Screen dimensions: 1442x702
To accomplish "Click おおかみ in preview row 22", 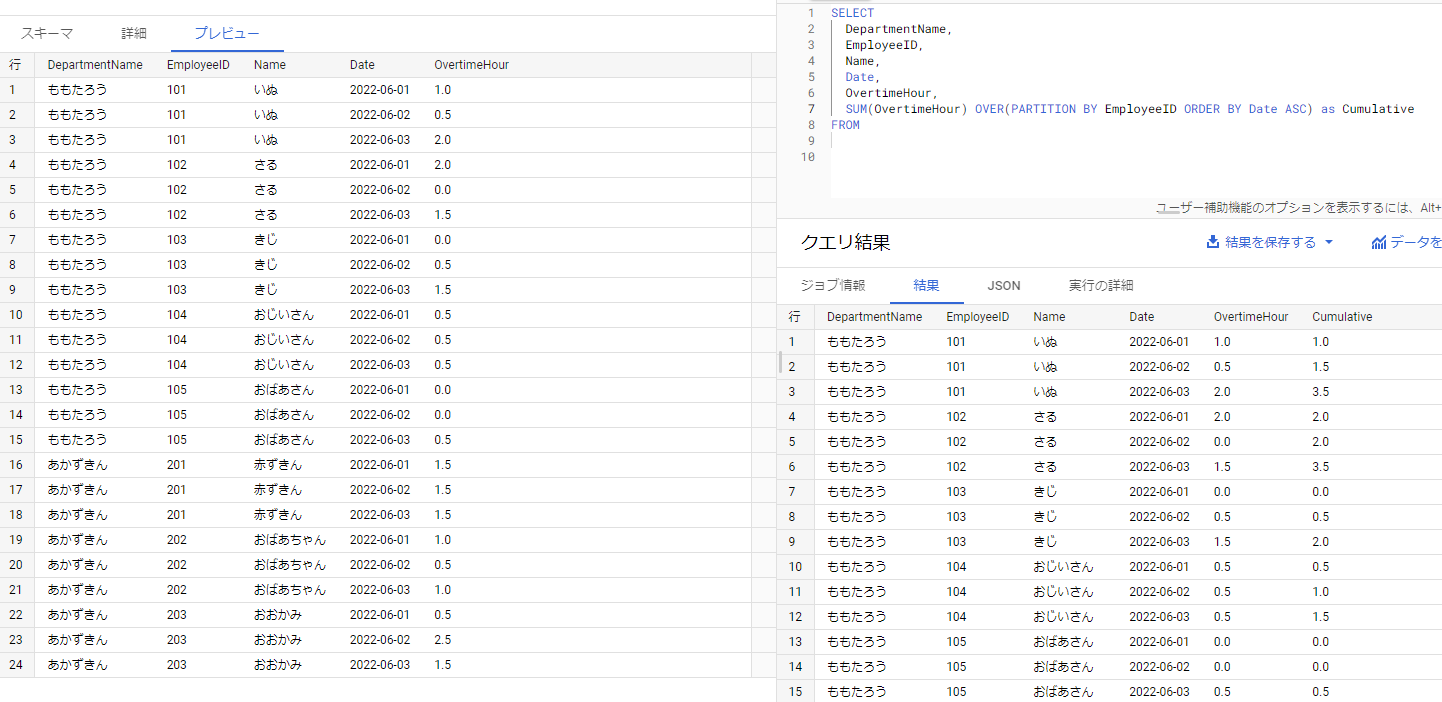I will point(278,615).
